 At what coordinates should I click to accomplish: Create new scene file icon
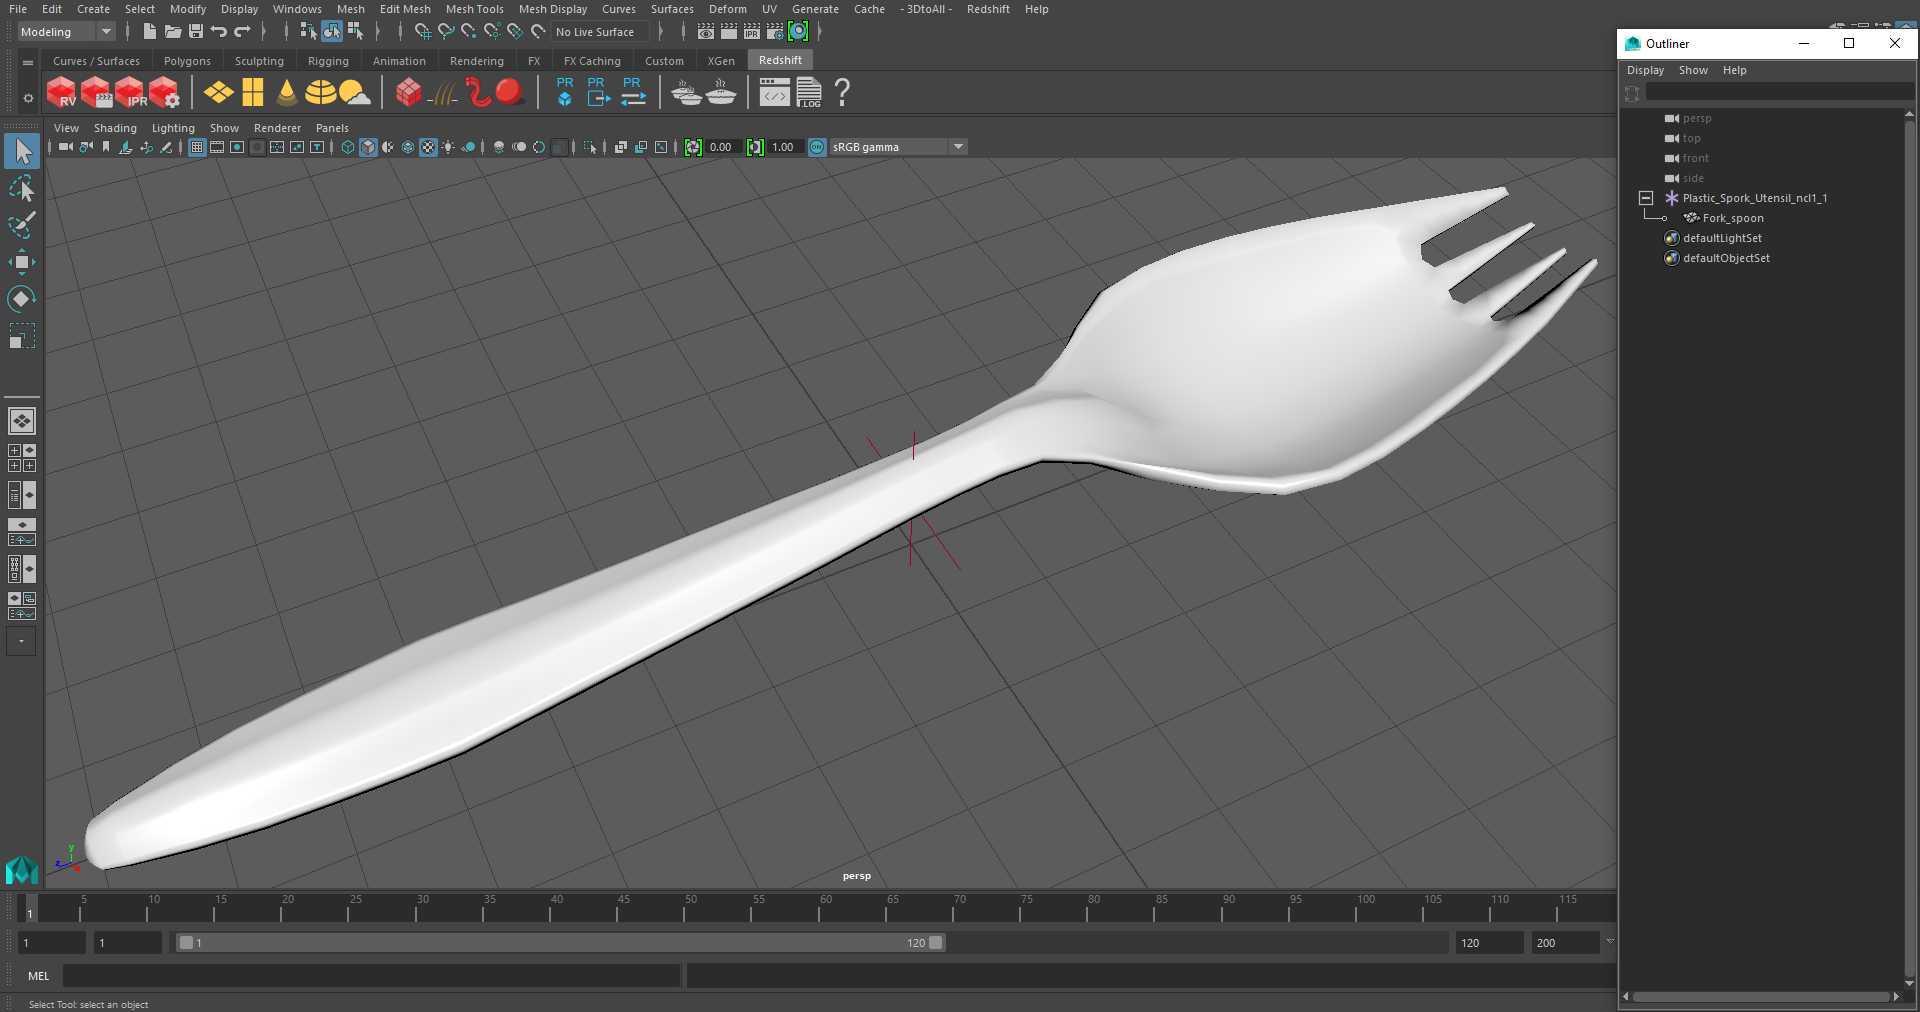pos(149,32)
